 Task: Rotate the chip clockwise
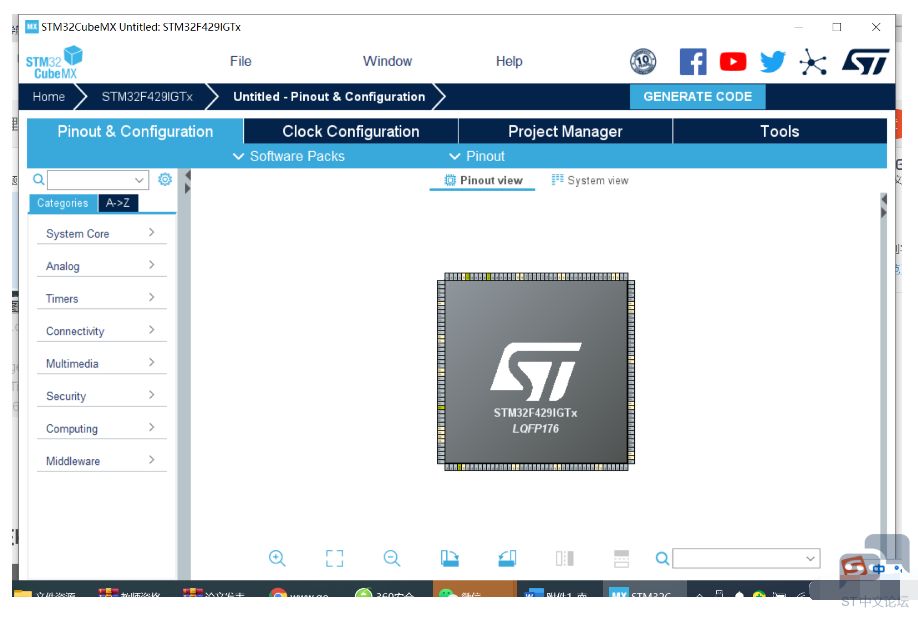[x=450, y=558]
